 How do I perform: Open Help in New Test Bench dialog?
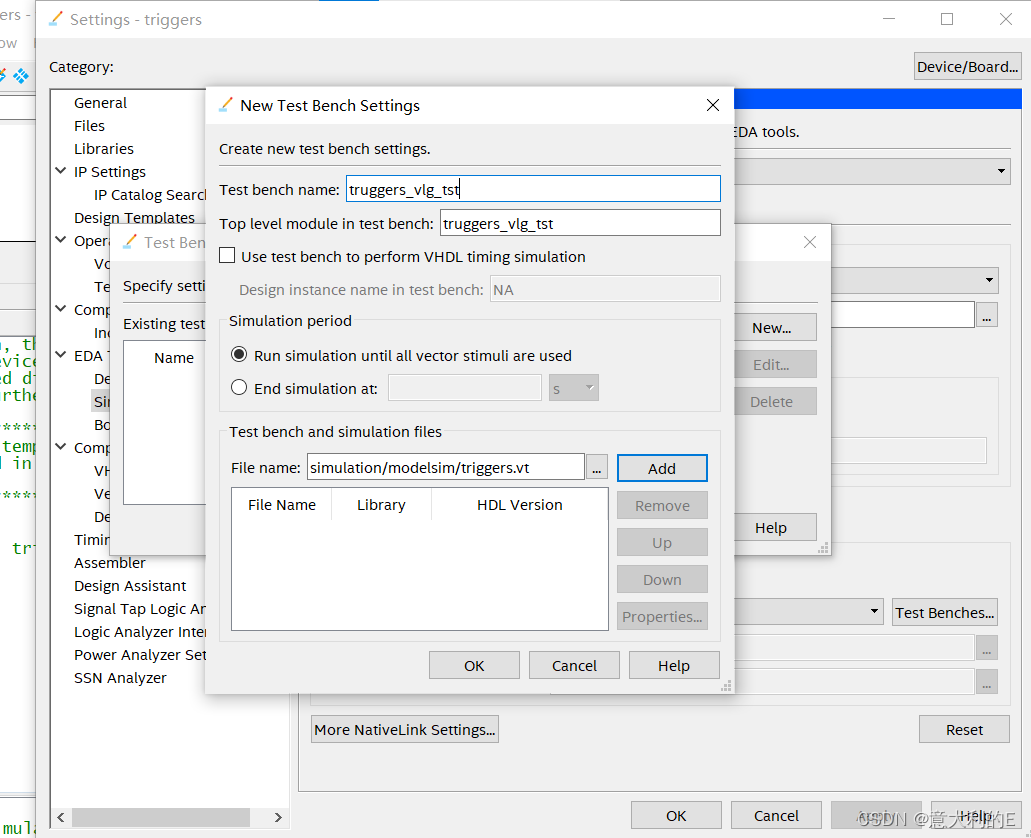tap(674, 666)
